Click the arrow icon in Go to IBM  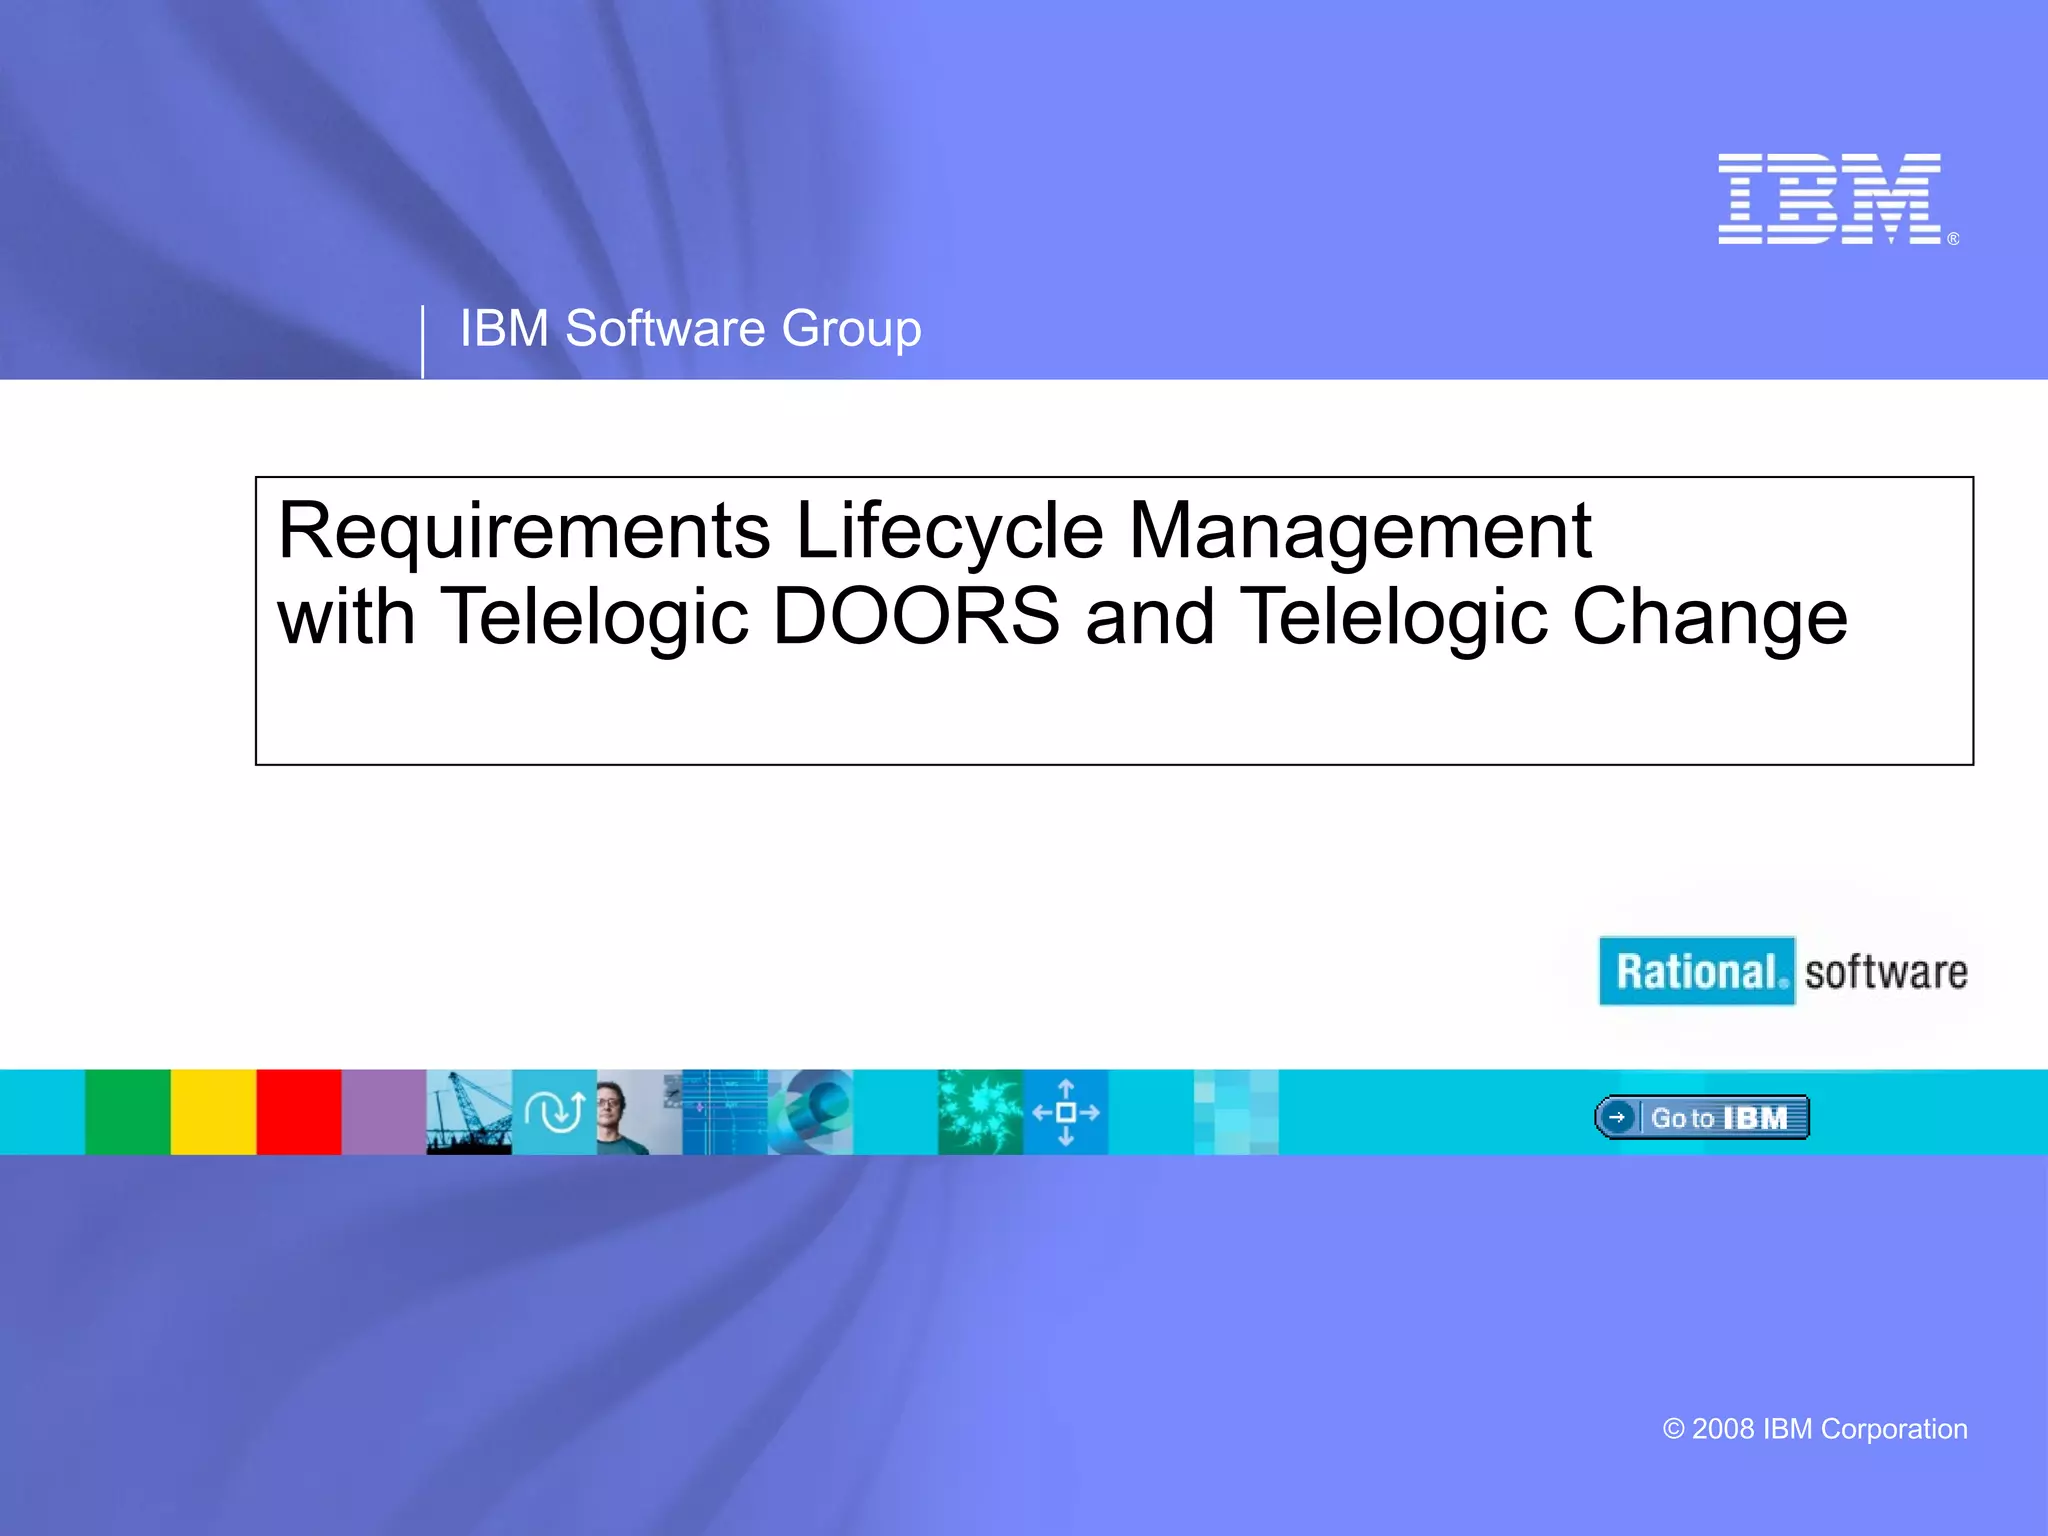(x=1617, y=1117)
